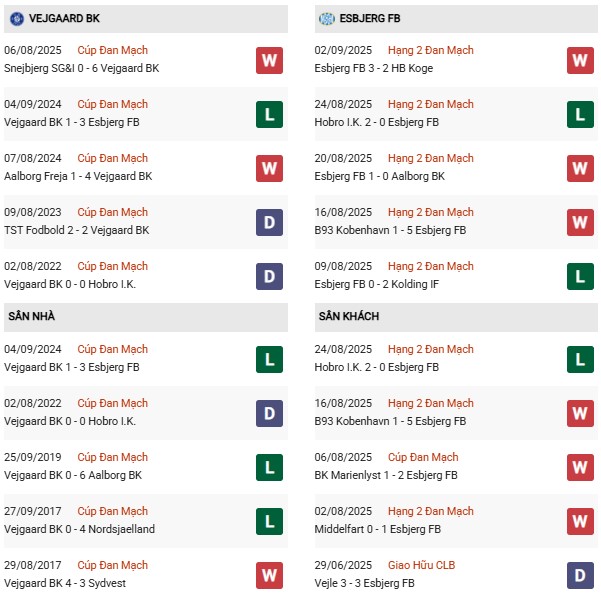Click D badge for Vejle 3-3 Esbjerg
Viewport: 601px width, 600px height.
(x=580, y=575)
